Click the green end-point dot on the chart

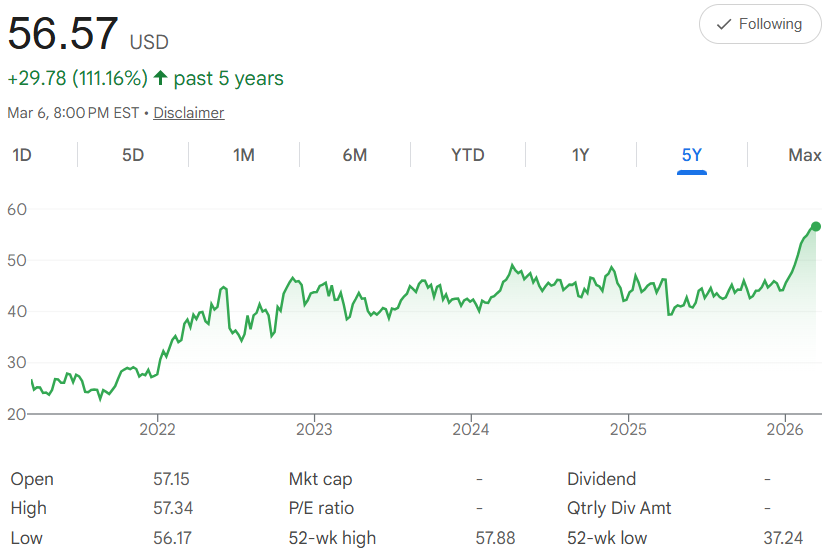click(x=816, y=226)
